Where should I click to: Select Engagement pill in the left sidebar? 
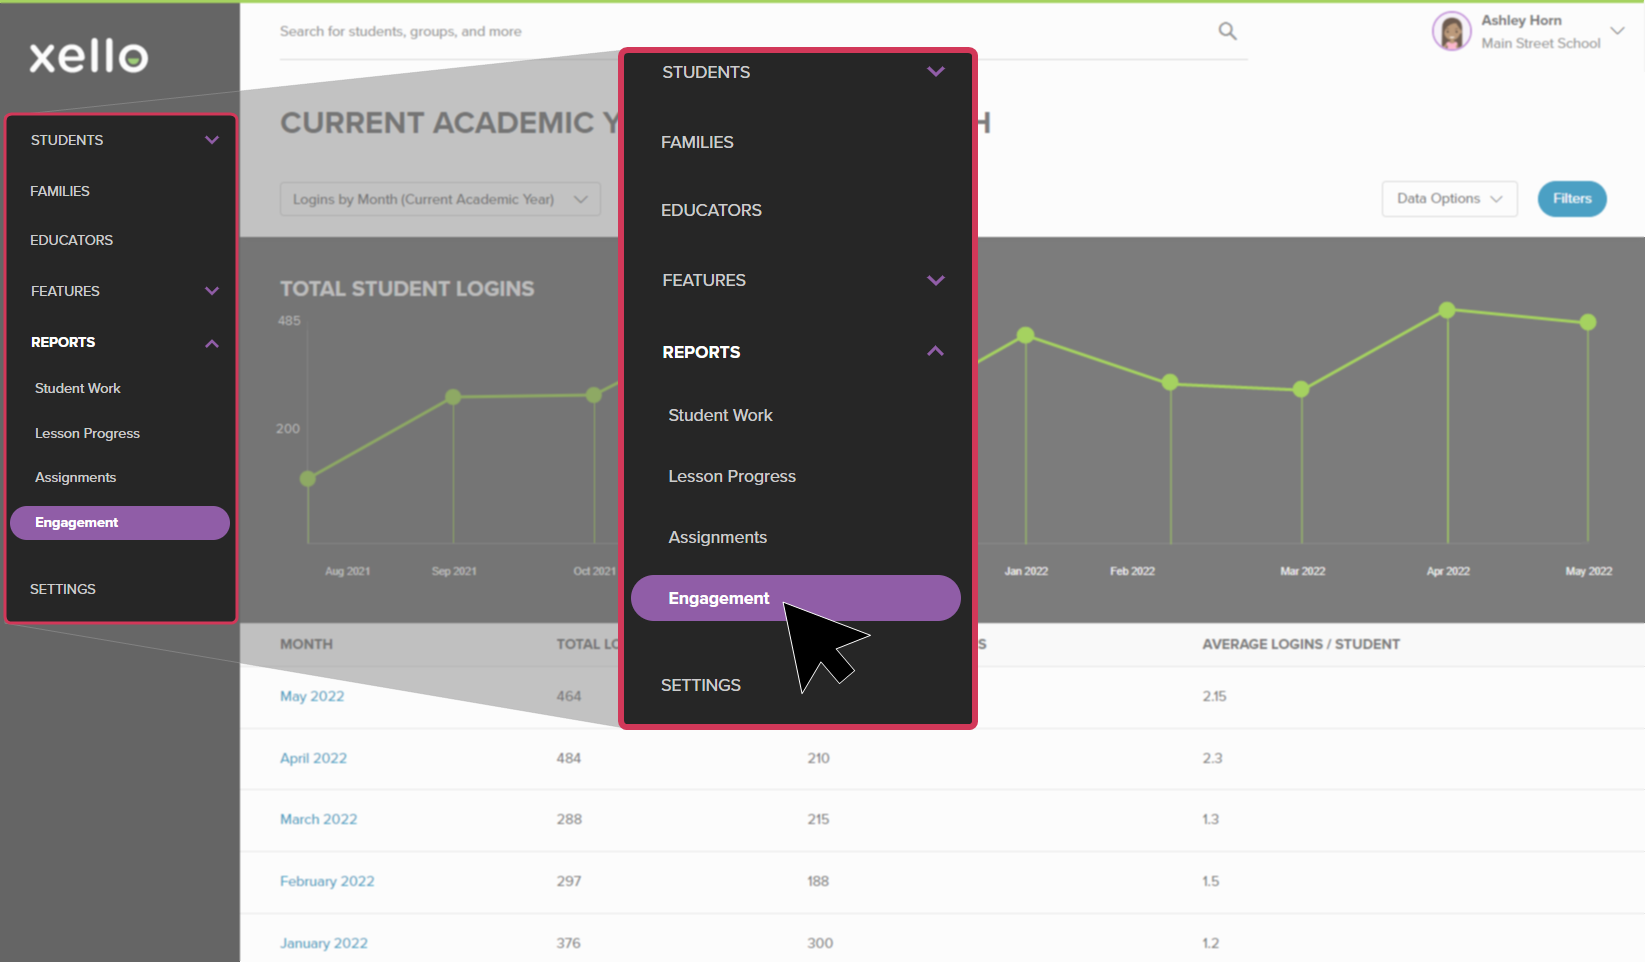[120, 523]
